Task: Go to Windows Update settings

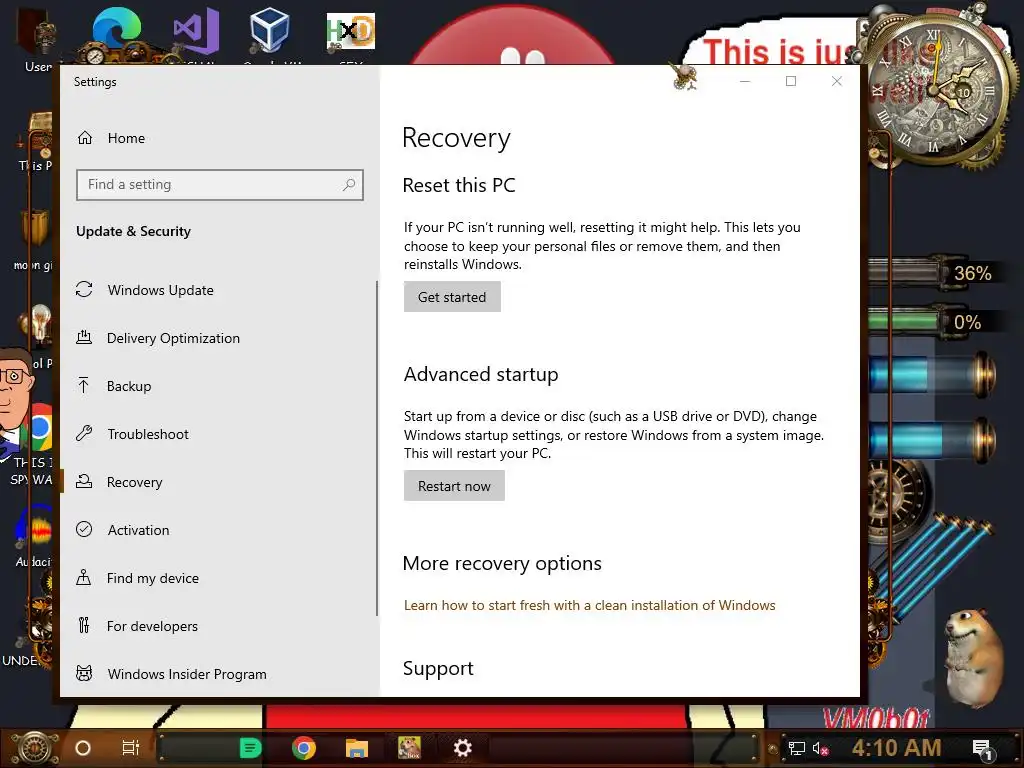Action: pos(161,290)
